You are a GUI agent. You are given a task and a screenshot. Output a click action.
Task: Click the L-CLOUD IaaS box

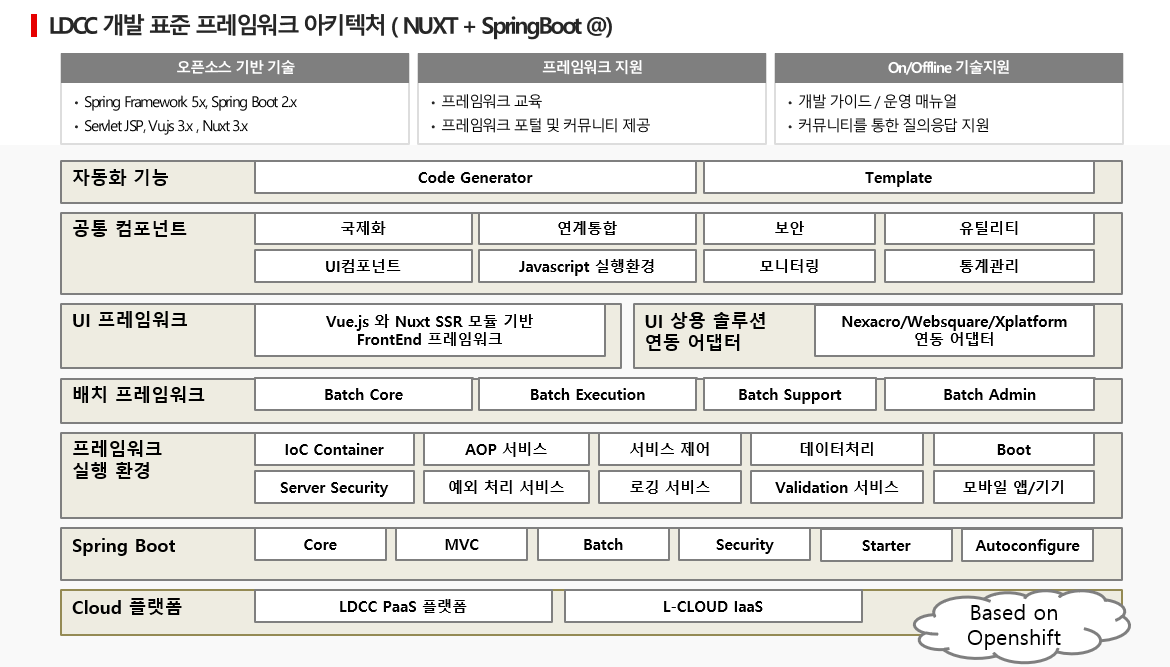point(713,607)
